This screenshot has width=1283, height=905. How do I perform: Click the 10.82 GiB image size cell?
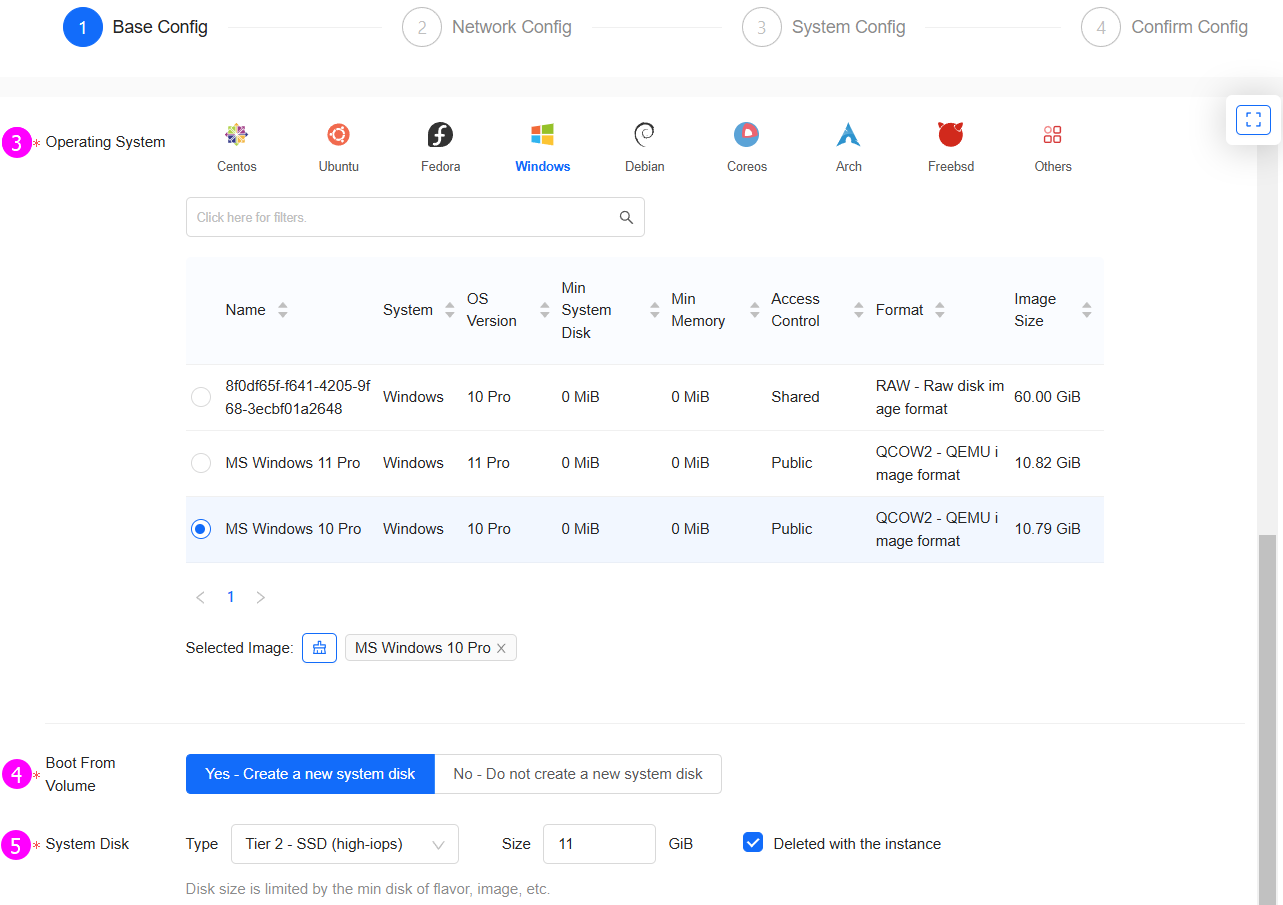point(1047,463)
